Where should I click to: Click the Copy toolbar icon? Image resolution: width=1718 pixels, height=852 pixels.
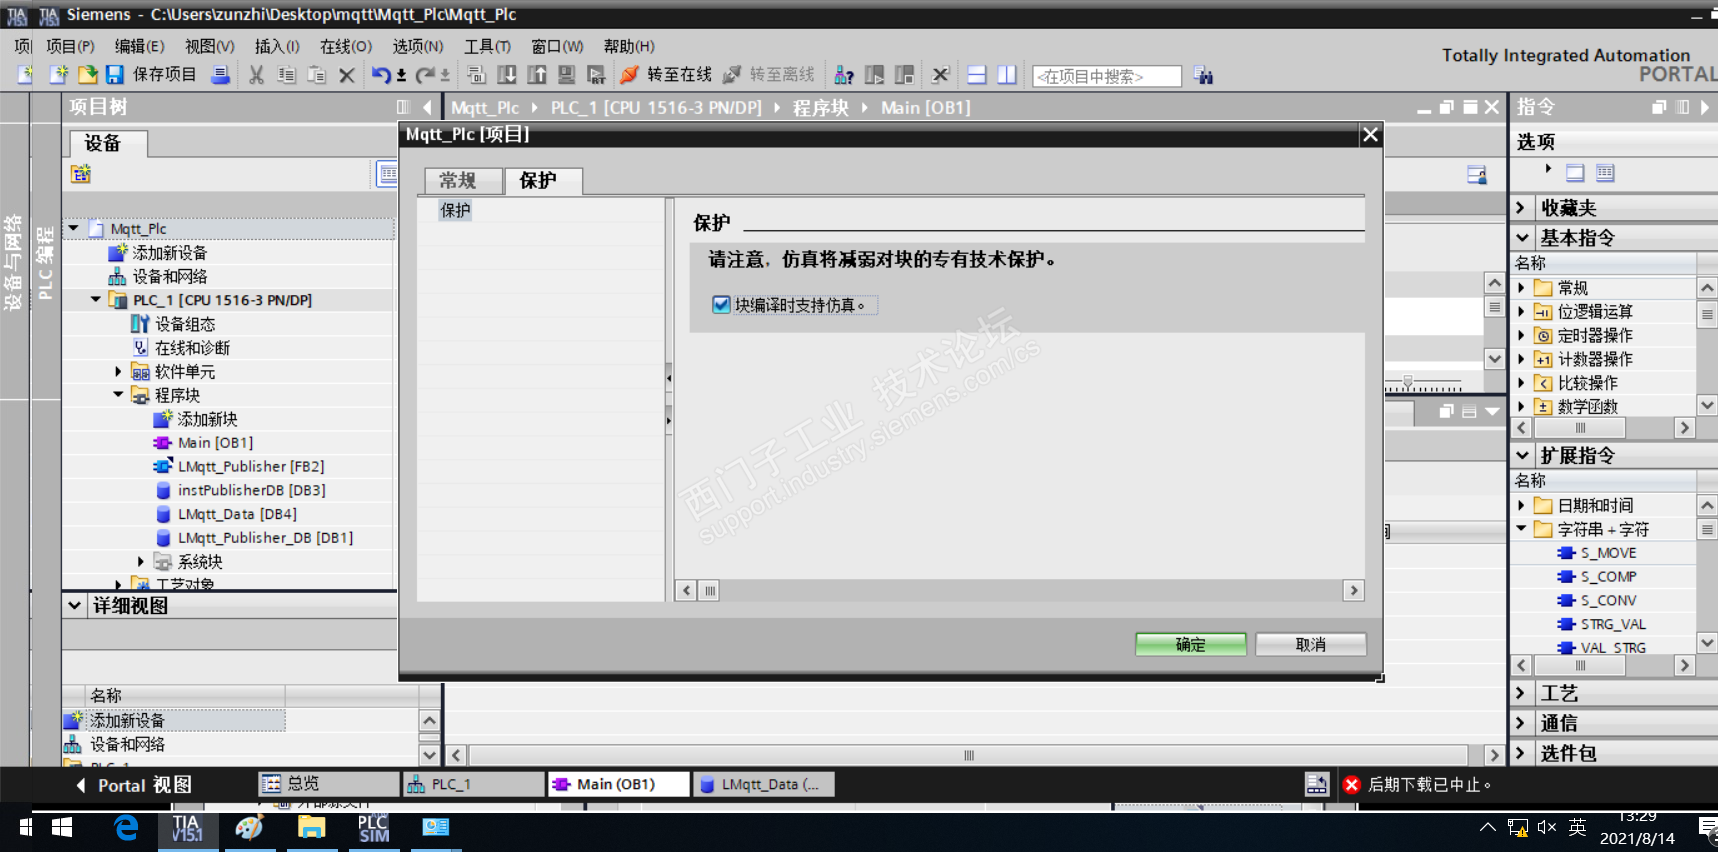click(287, 75)
